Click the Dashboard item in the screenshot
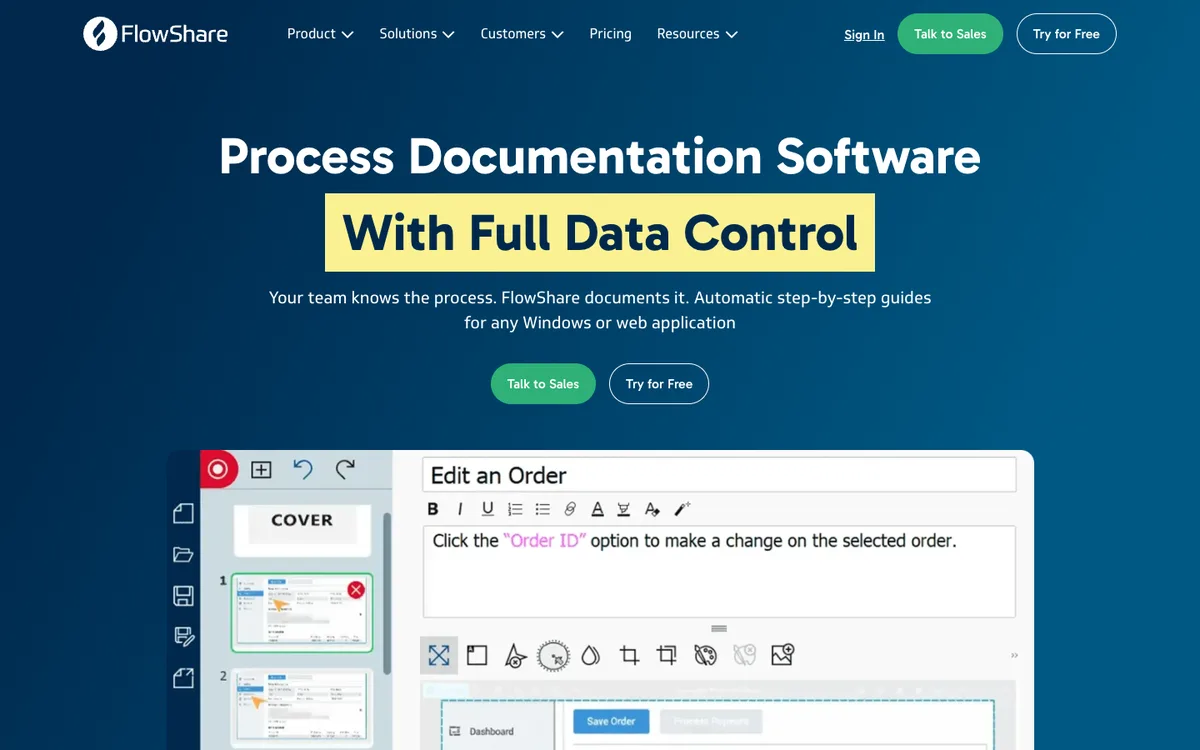Screen dimensions: 1200x750 point(482,731)
